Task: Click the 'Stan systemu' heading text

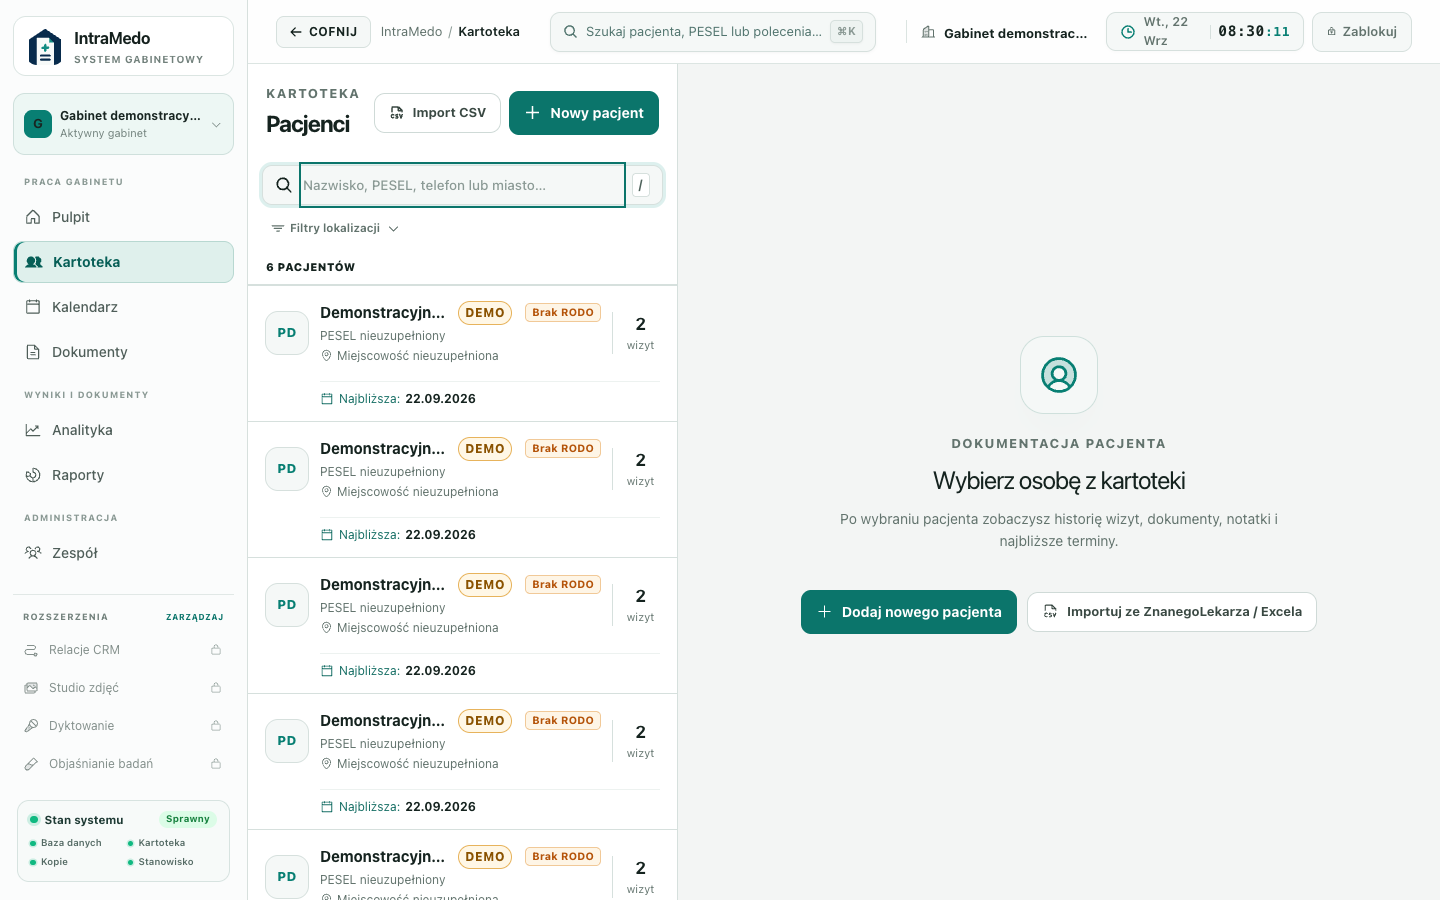Action: [x=84, y=820]
